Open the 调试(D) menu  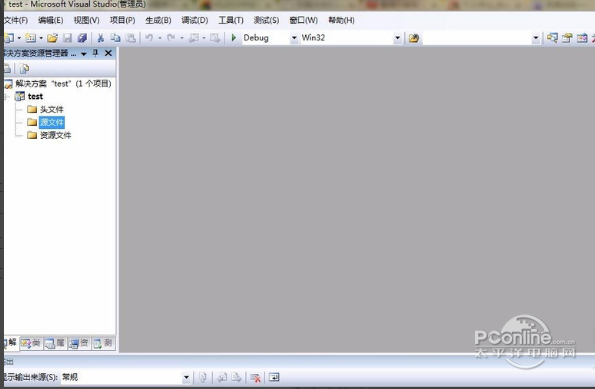pos(195,20)
